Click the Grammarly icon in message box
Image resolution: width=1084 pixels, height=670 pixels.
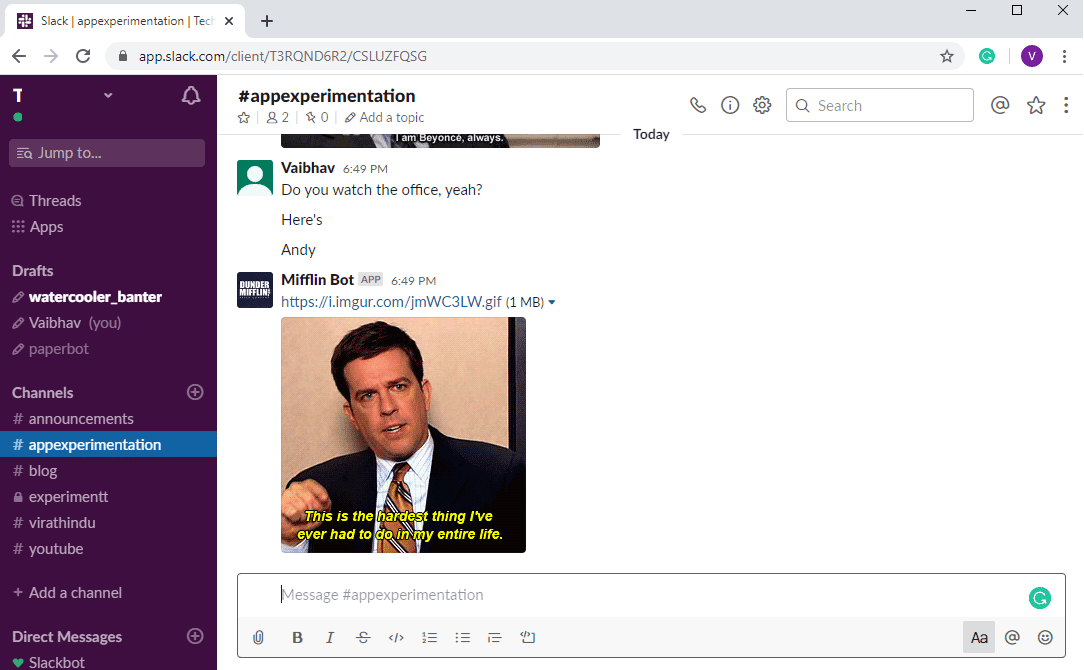(1040, 598)
